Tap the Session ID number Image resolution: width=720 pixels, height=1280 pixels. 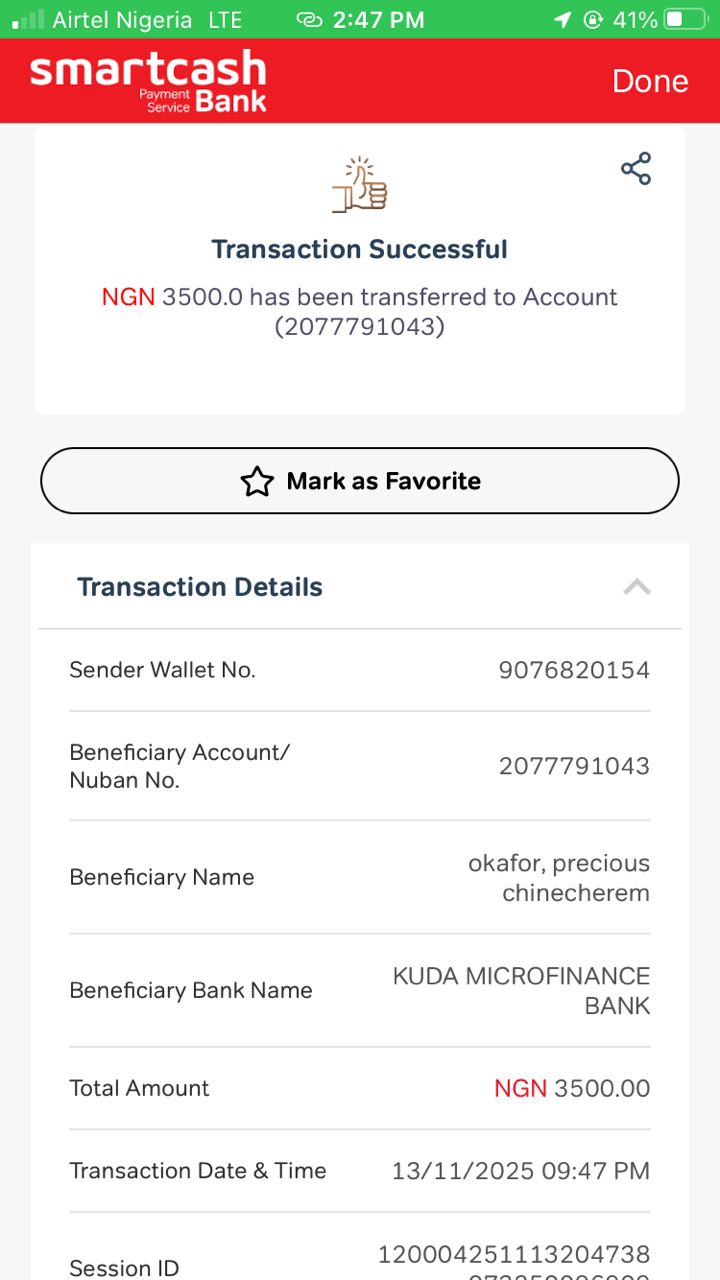tap(514, 1255)
